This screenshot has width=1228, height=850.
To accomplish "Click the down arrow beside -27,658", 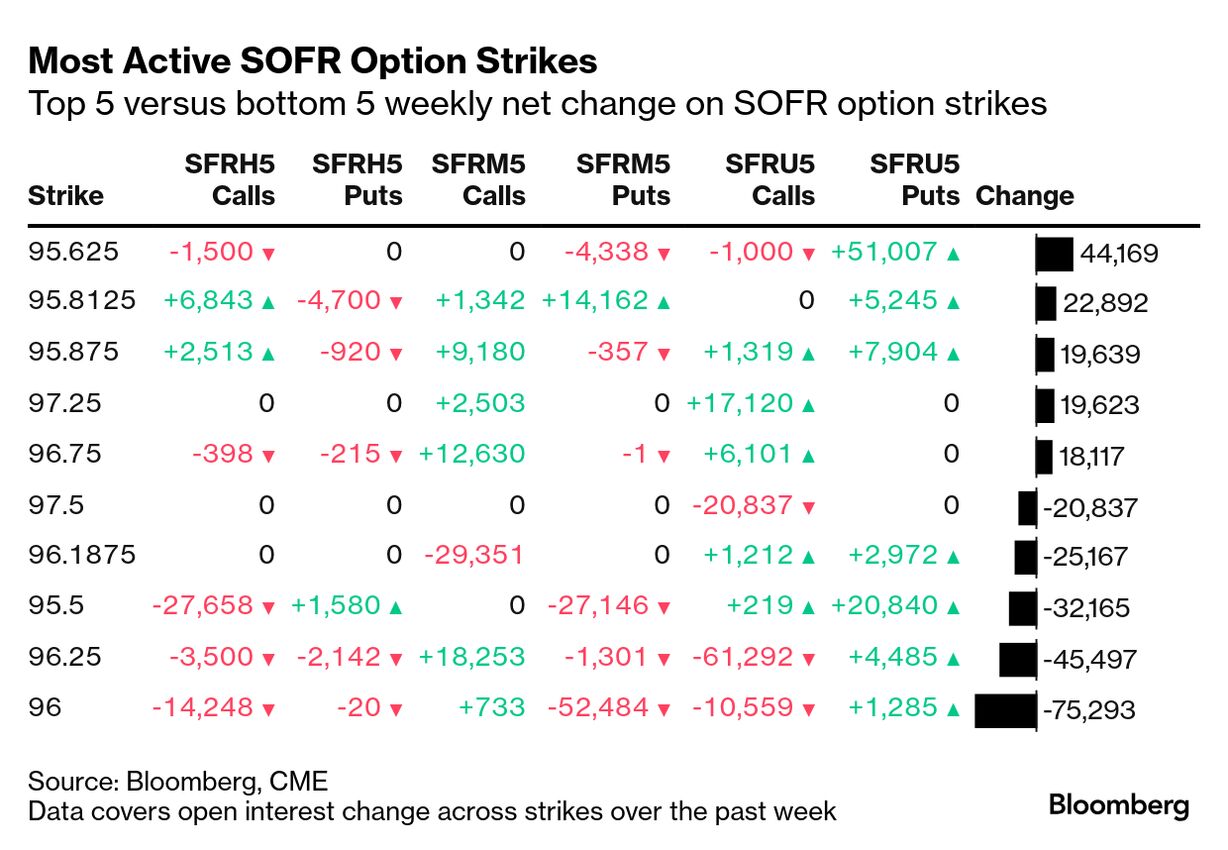I will tap(267, 608).
